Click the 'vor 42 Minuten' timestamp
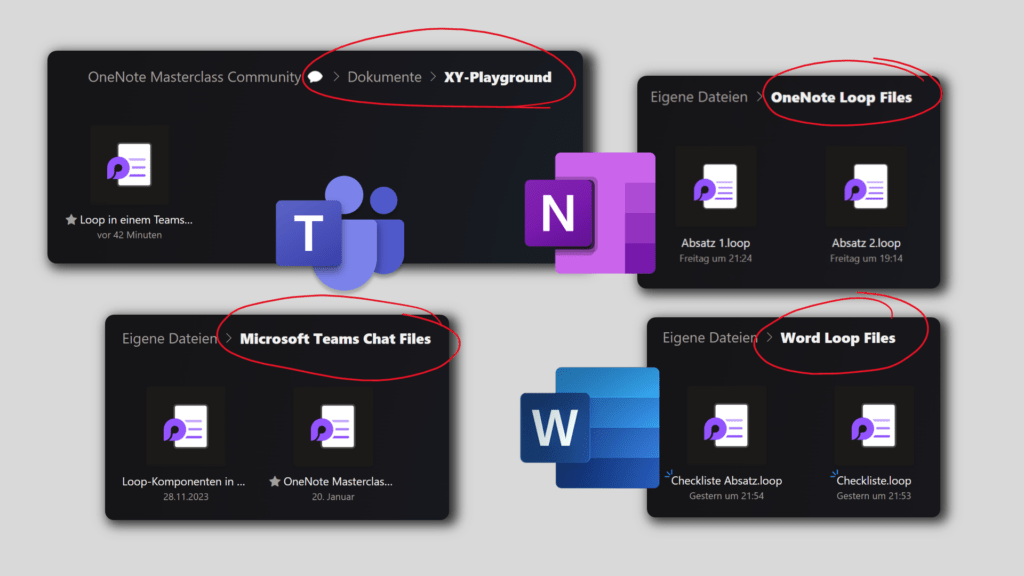Screen dimensions: 1024x576 point(129,235)
